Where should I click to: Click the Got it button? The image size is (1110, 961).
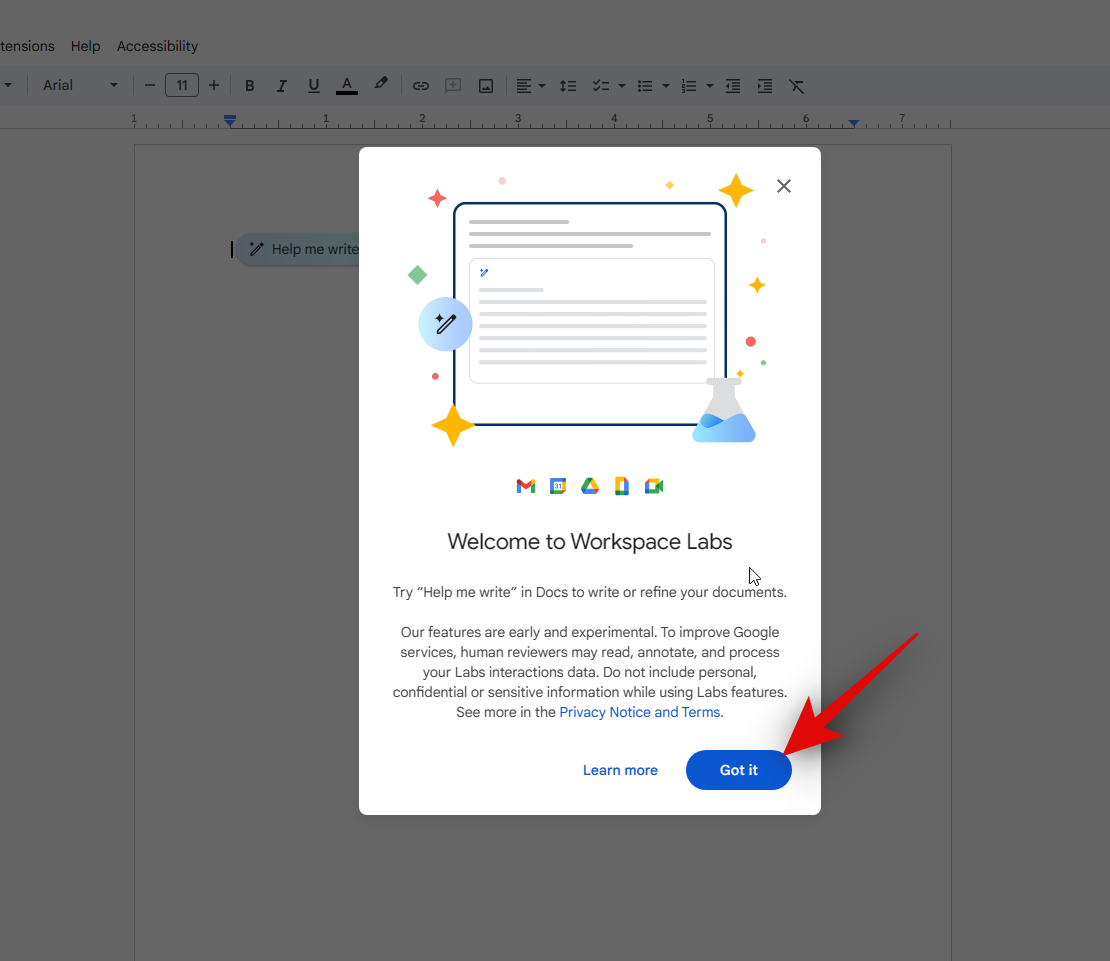point(738,770)
